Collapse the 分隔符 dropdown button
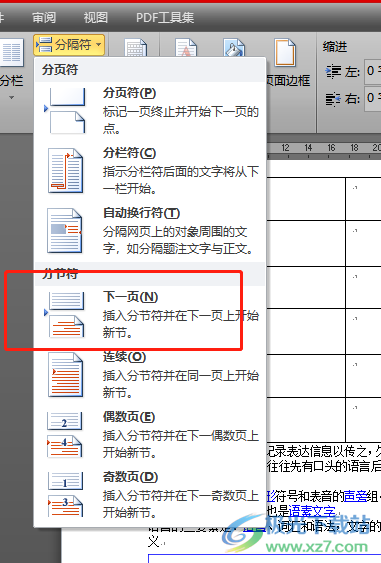 point(69,45)
